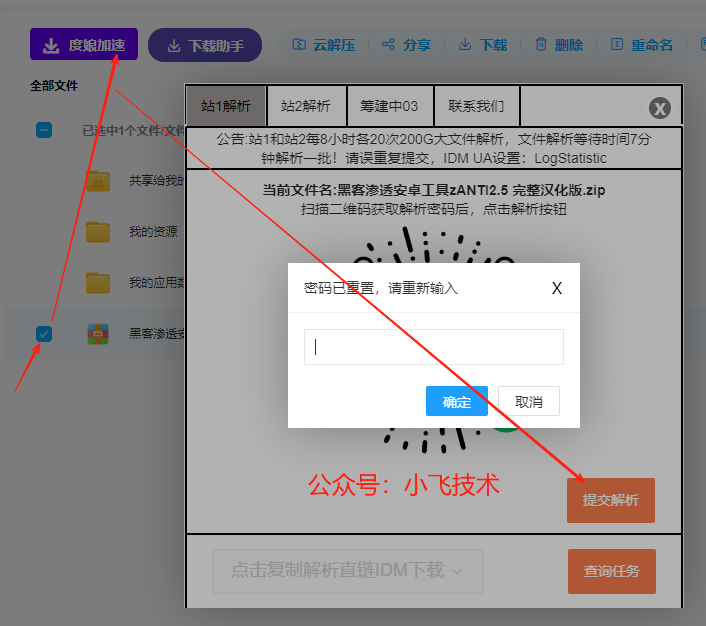706x626 pixels.
Task: Confirm password with 确定 button
Action: click(x=457, y=401)
